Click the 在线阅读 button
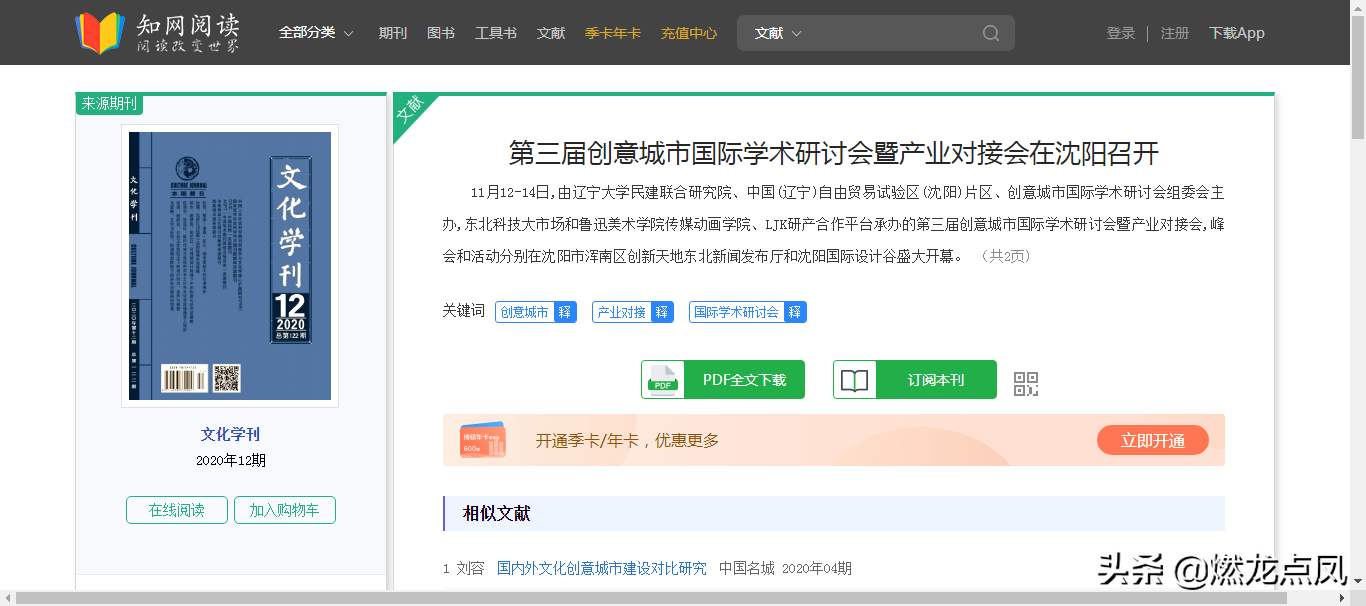 pyautogui.click(x=176, y=509)
